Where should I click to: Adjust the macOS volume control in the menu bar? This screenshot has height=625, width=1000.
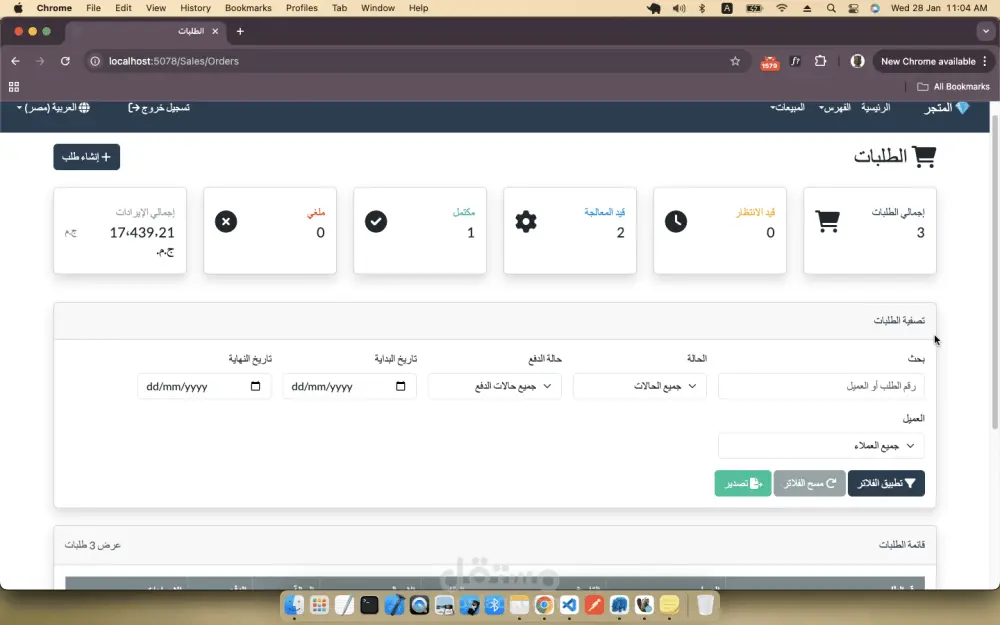tap(681, 8)
